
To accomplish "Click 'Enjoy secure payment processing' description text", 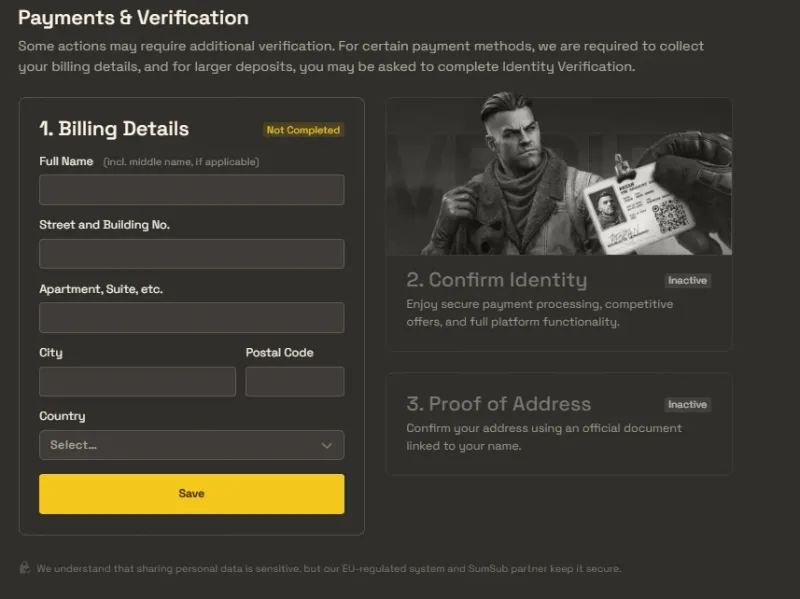I will click(539, 313).
